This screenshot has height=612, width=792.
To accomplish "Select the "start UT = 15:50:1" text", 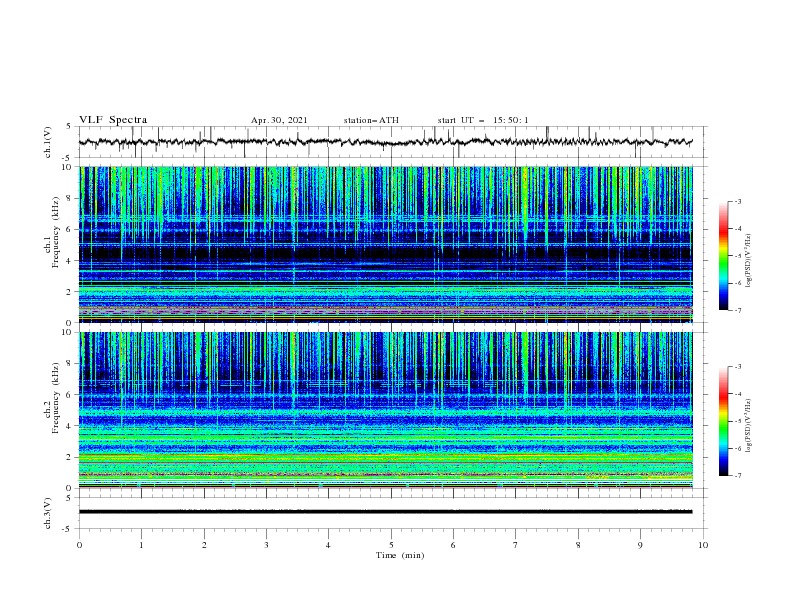I will point(483,120).
